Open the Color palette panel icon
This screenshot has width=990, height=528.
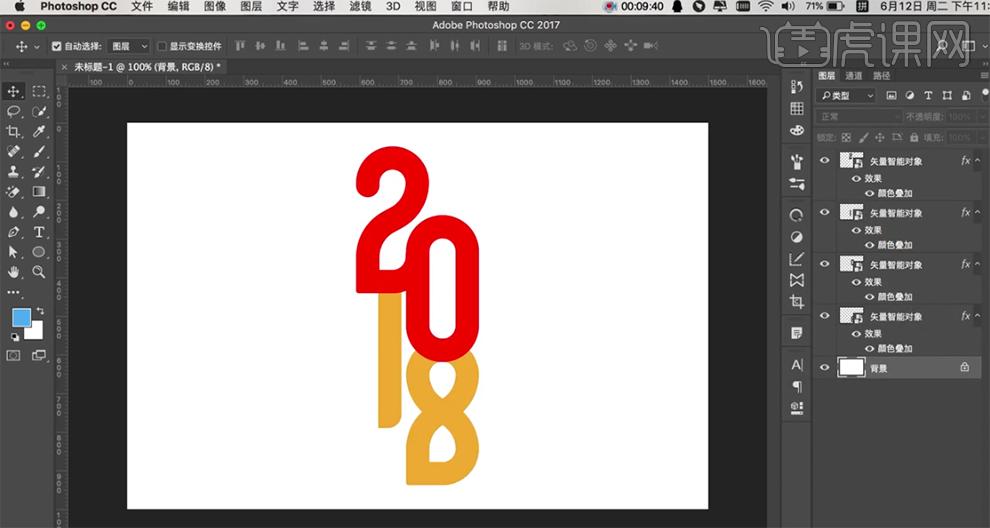coord(797,130)
